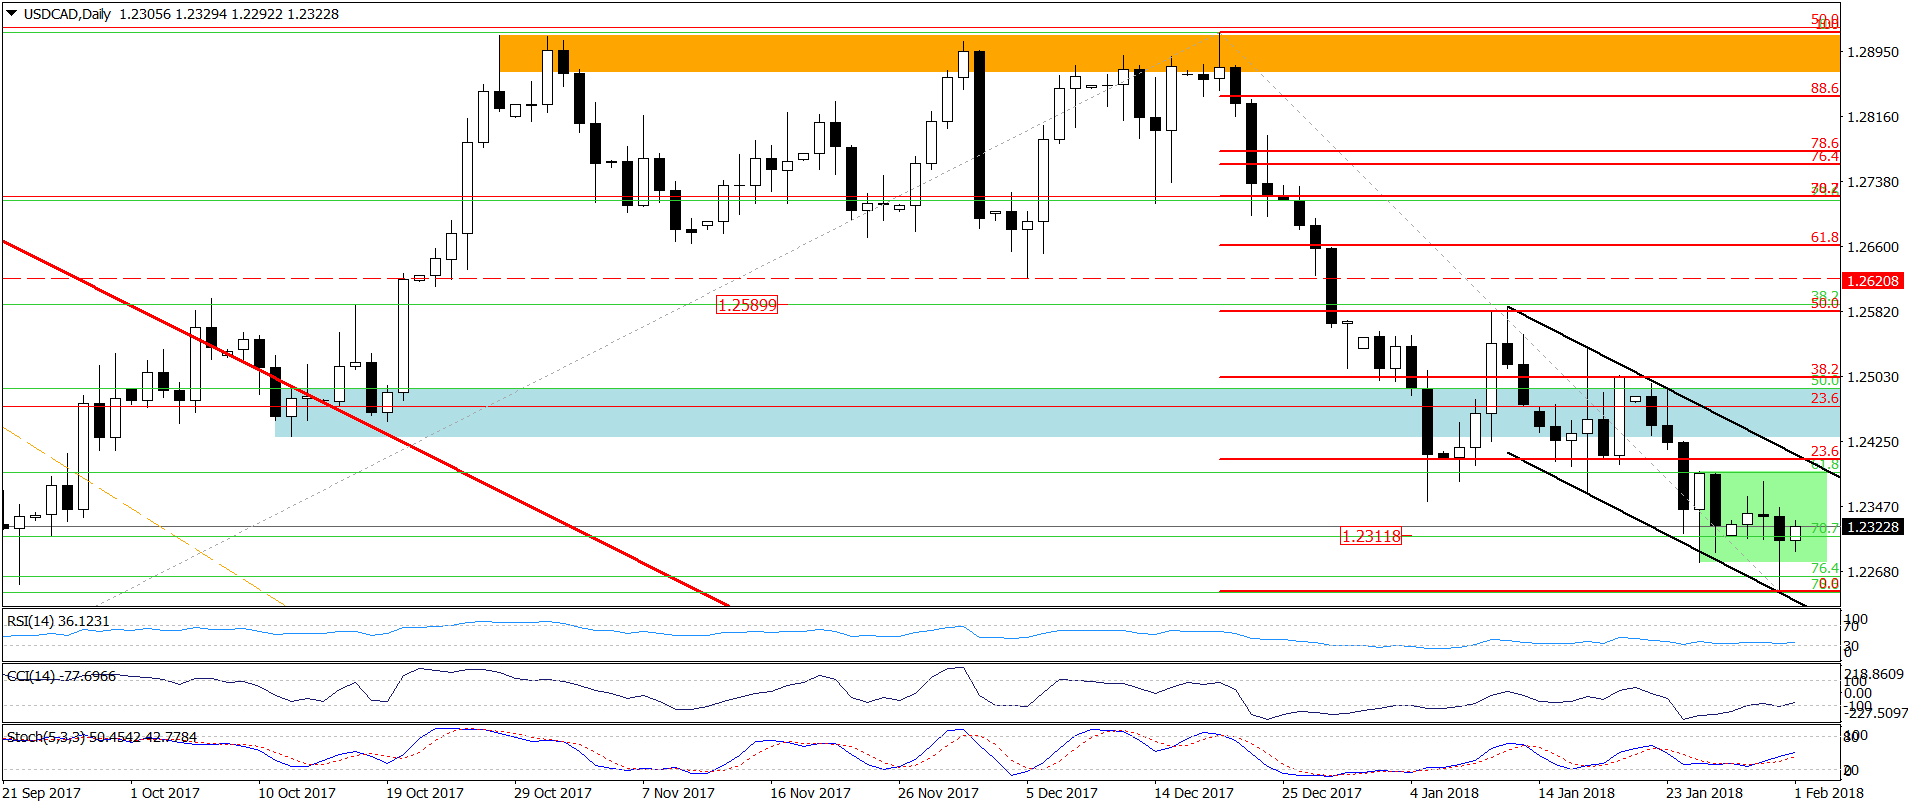Image resolution: width=1908 pixels, height=807 pixels.
Task: Click the RSI(14) 36.1231 indicator label
Action: tap(58, 621)
